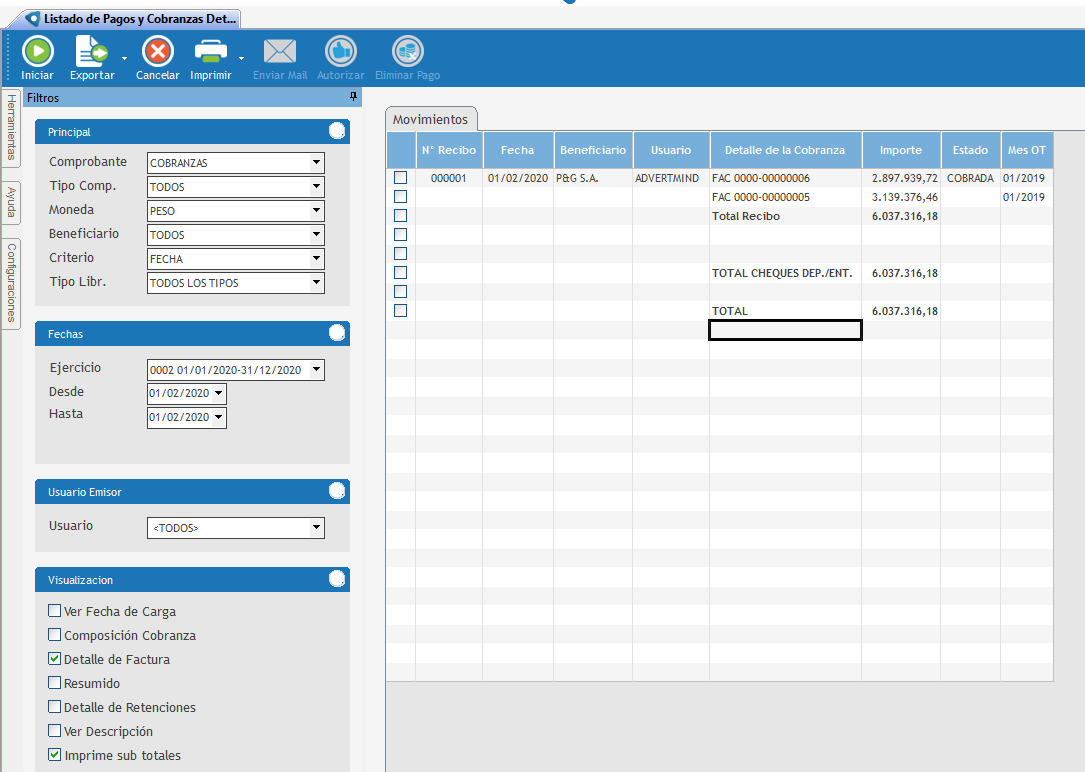Click the pin icon on Filtros panel
The image size is (1085, 772).
[x=353, y=97]
